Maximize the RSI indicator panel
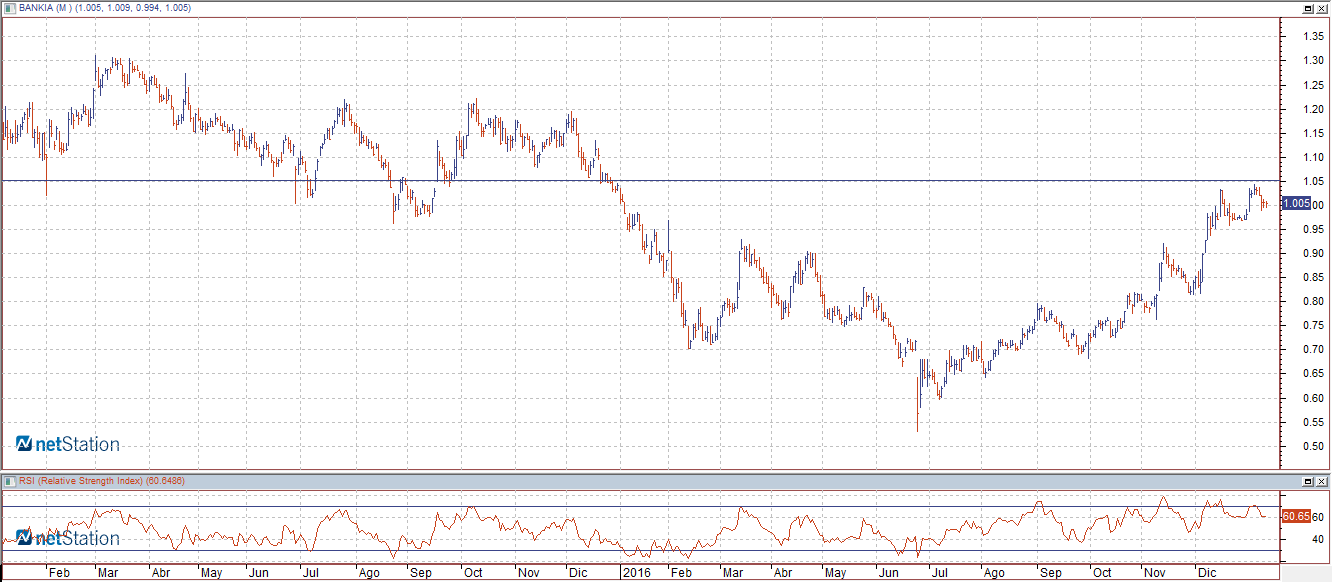The height and width of the screenshot is (582, 1332). pyautogui.click(x=1307, y=481)
